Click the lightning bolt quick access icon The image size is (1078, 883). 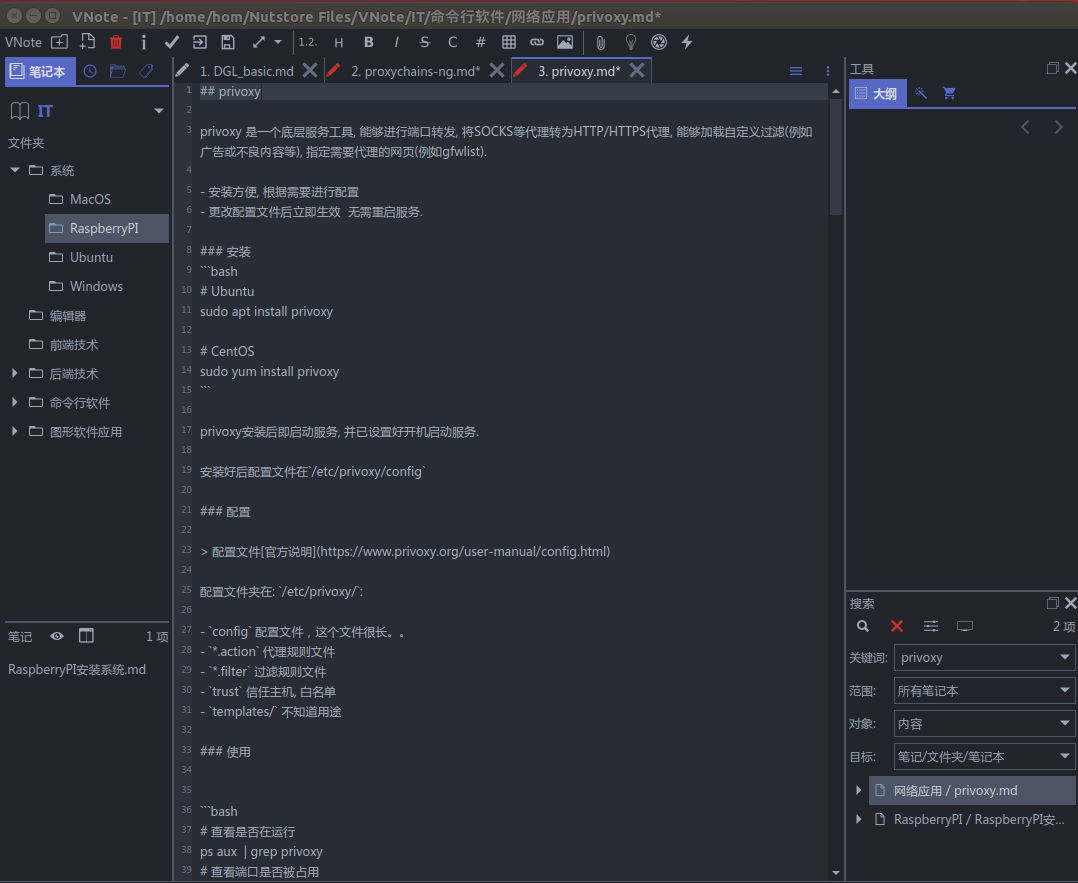(687, 42)
